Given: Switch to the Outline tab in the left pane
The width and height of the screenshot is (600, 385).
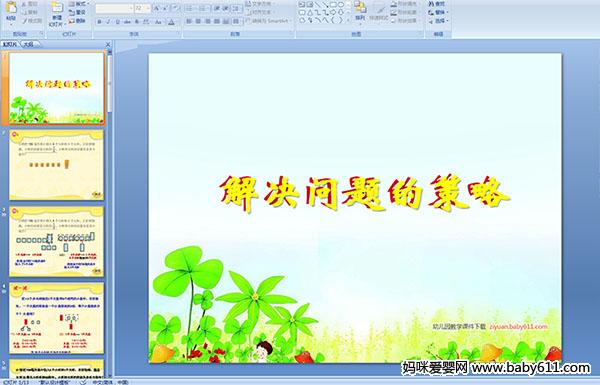Looking at the screenshot, I should (x=29, y=44).
